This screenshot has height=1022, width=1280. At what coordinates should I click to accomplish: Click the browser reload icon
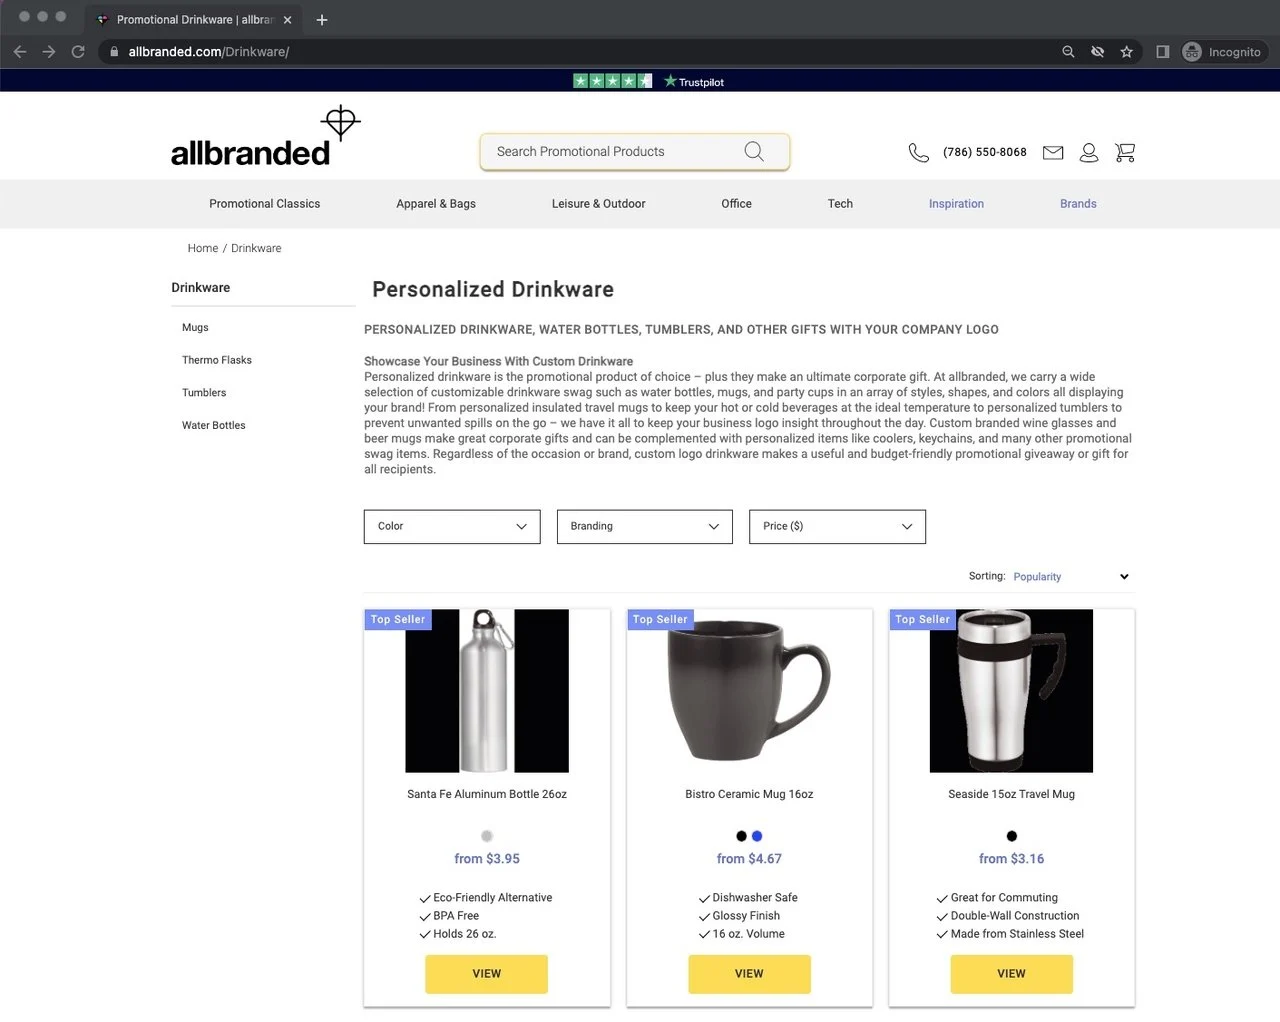click(78, 52)
